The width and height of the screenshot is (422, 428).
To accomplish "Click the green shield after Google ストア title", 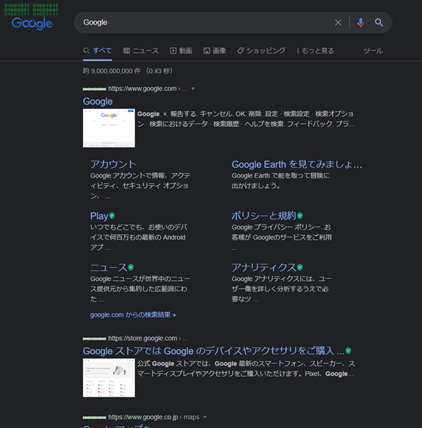I will point(348,351).
